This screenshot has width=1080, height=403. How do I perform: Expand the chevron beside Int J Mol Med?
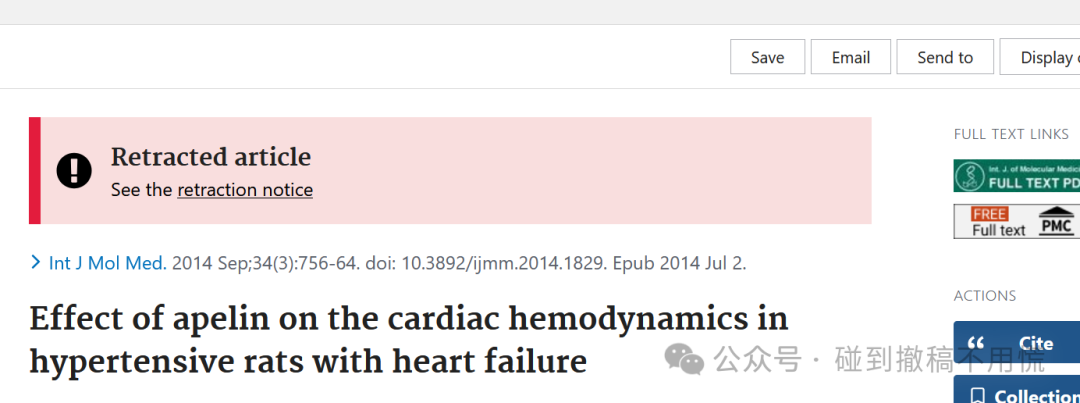pos(36,262)
